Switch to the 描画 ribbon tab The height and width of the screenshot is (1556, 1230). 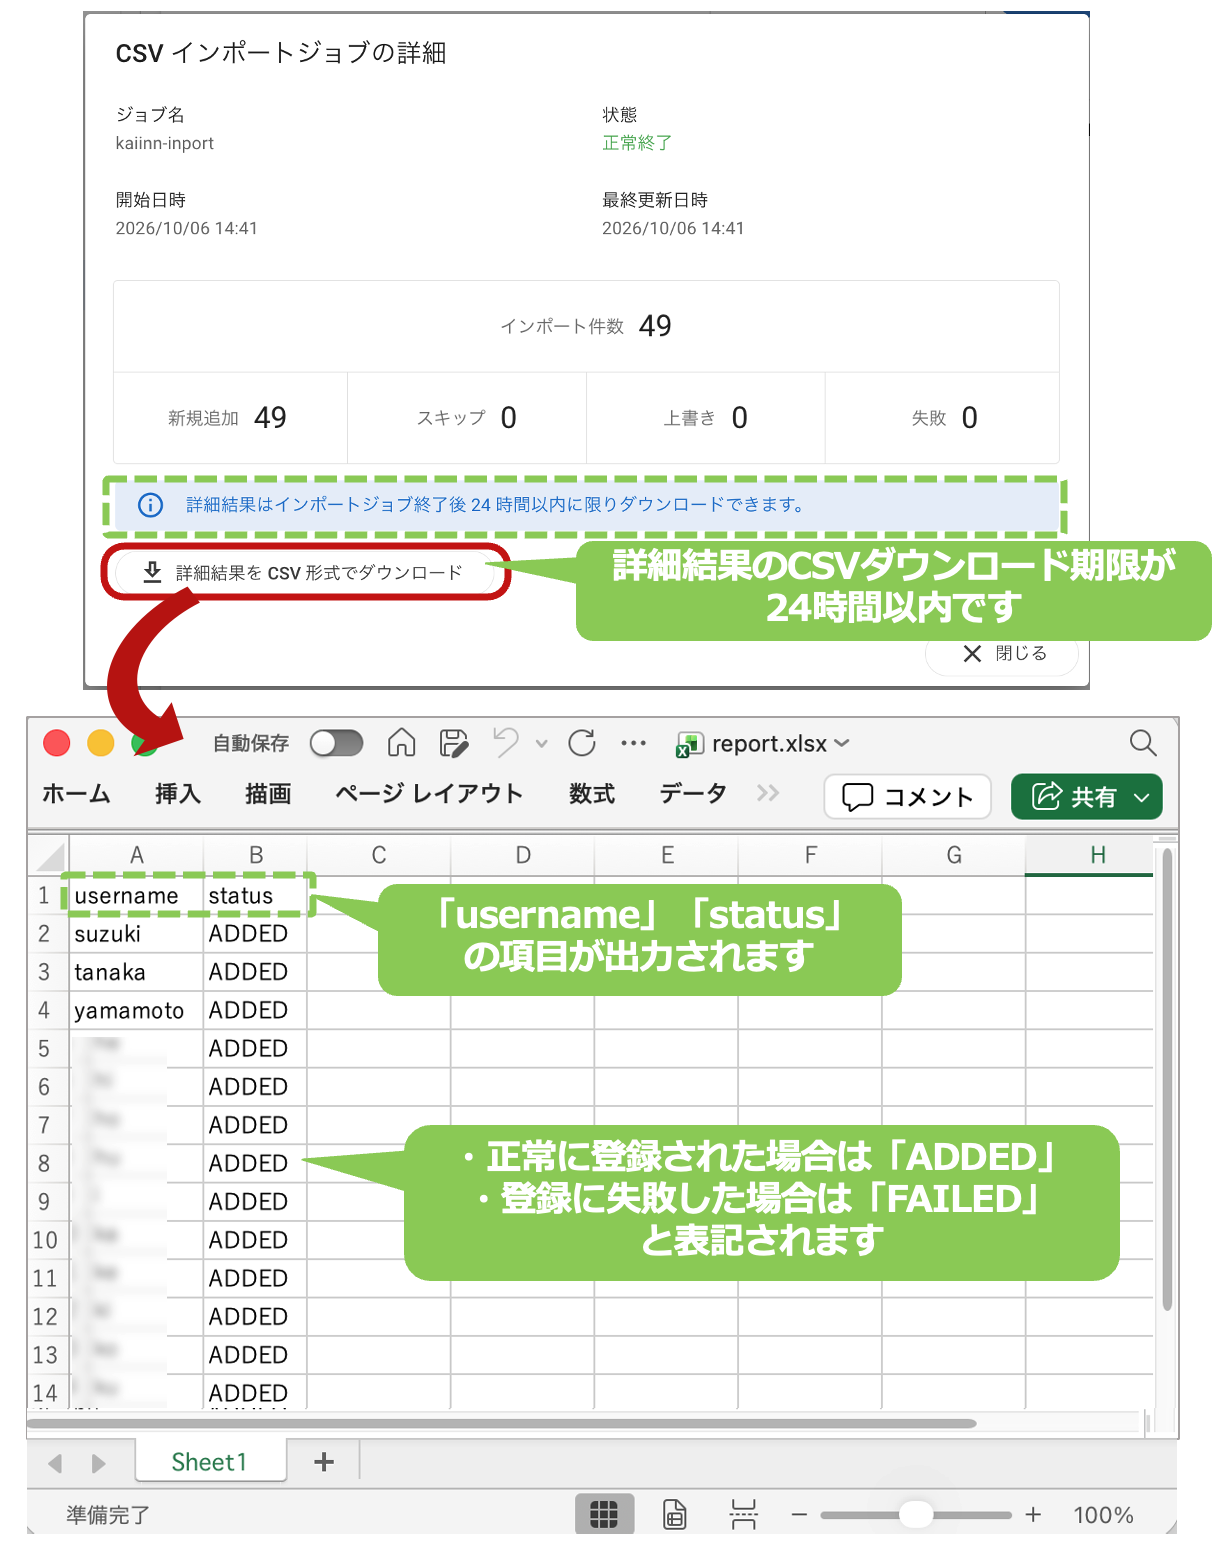[268, 794]
